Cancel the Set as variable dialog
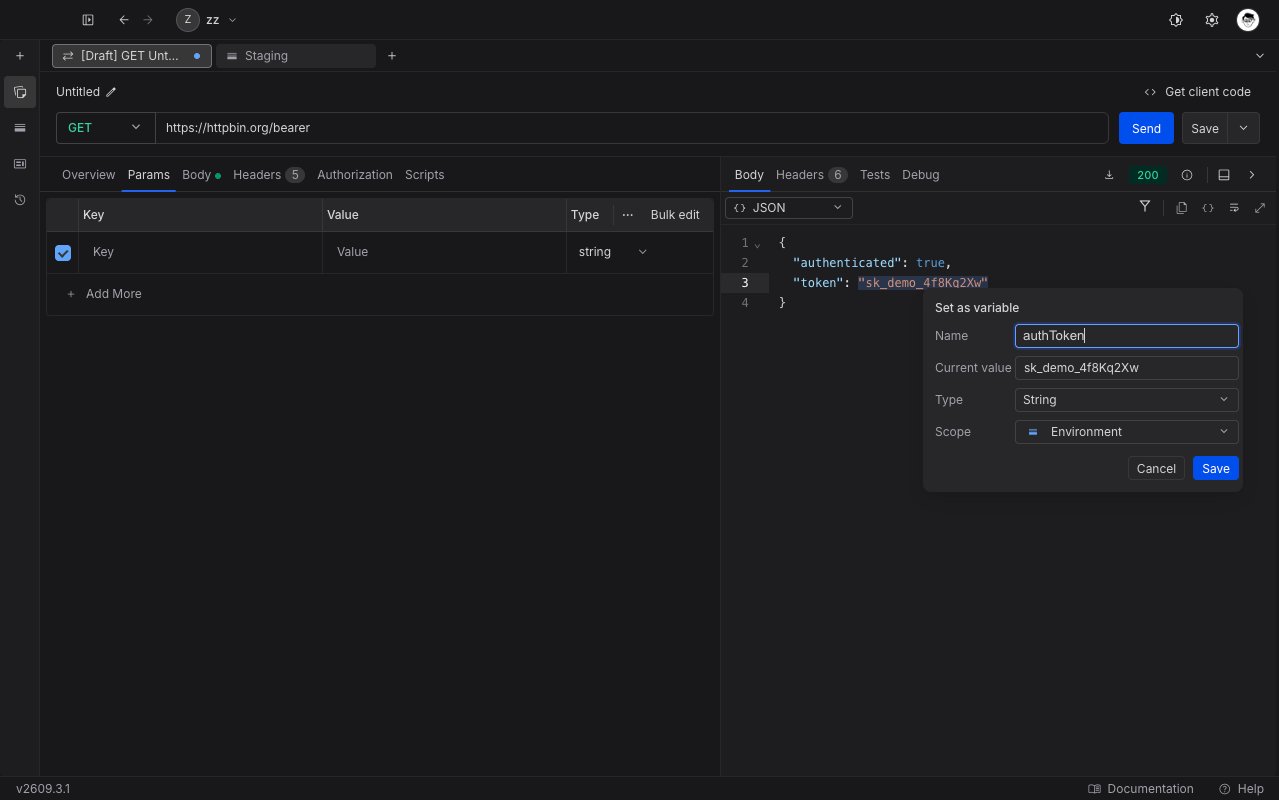 [x=1156, y=469]
